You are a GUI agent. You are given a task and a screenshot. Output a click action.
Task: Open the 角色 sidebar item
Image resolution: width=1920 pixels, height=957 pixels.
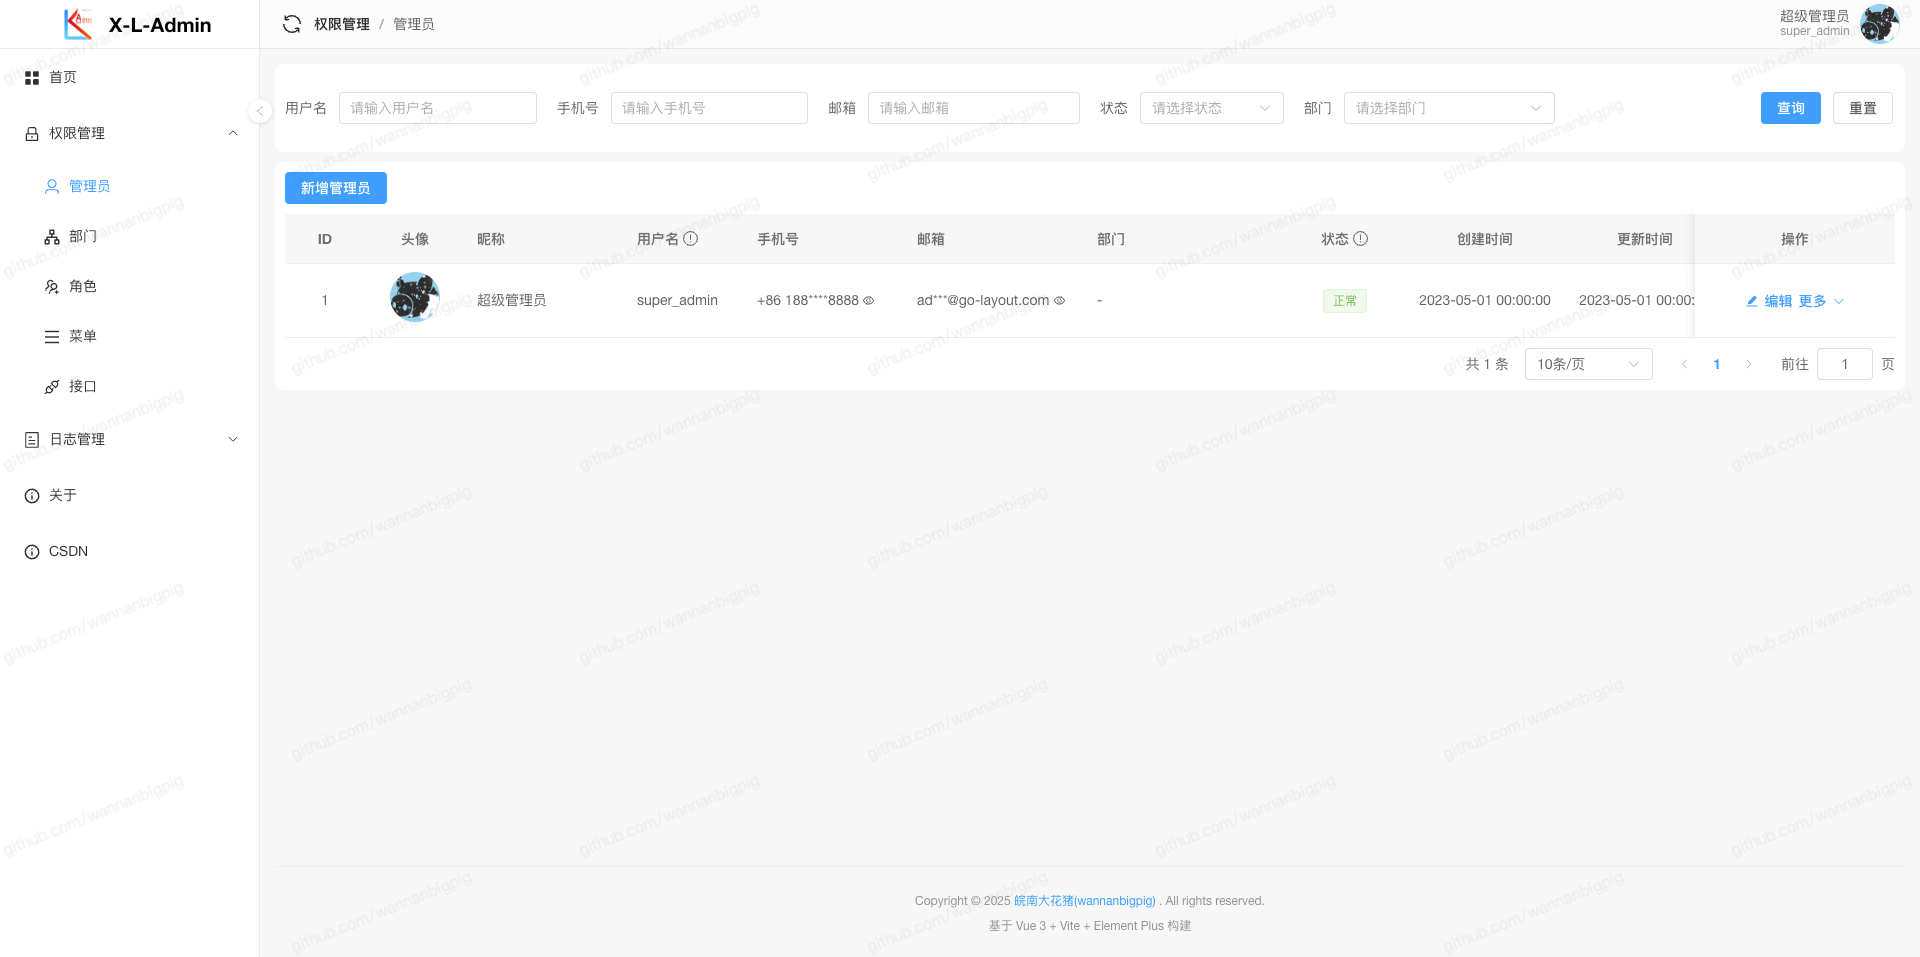click(130, 286)
